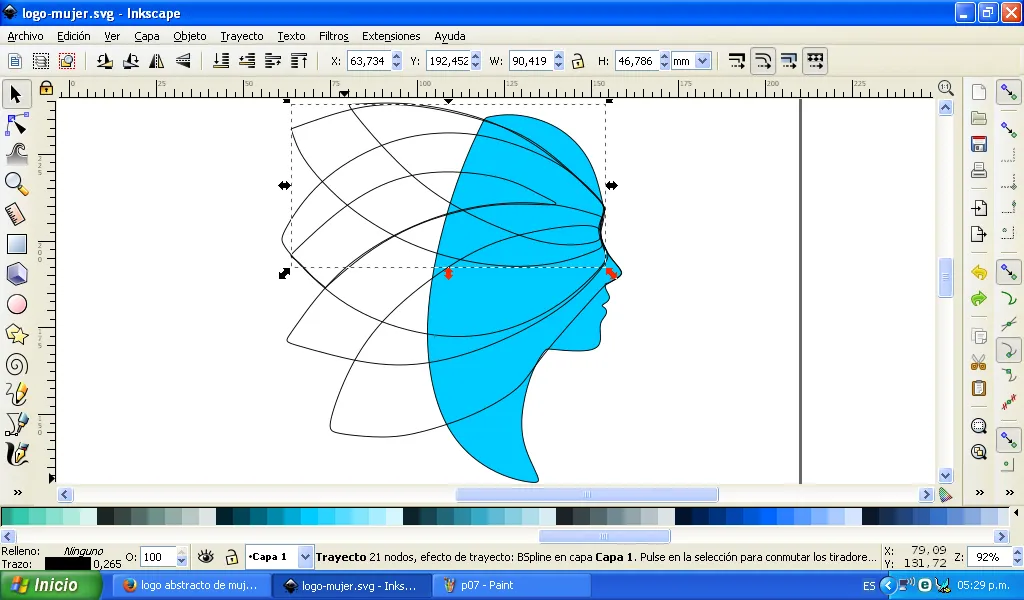The width and height of the screenshot is (1024, 600).
Task: Select the Measure ruler tool
Action: pyautogui.click(x=16, y=214)
